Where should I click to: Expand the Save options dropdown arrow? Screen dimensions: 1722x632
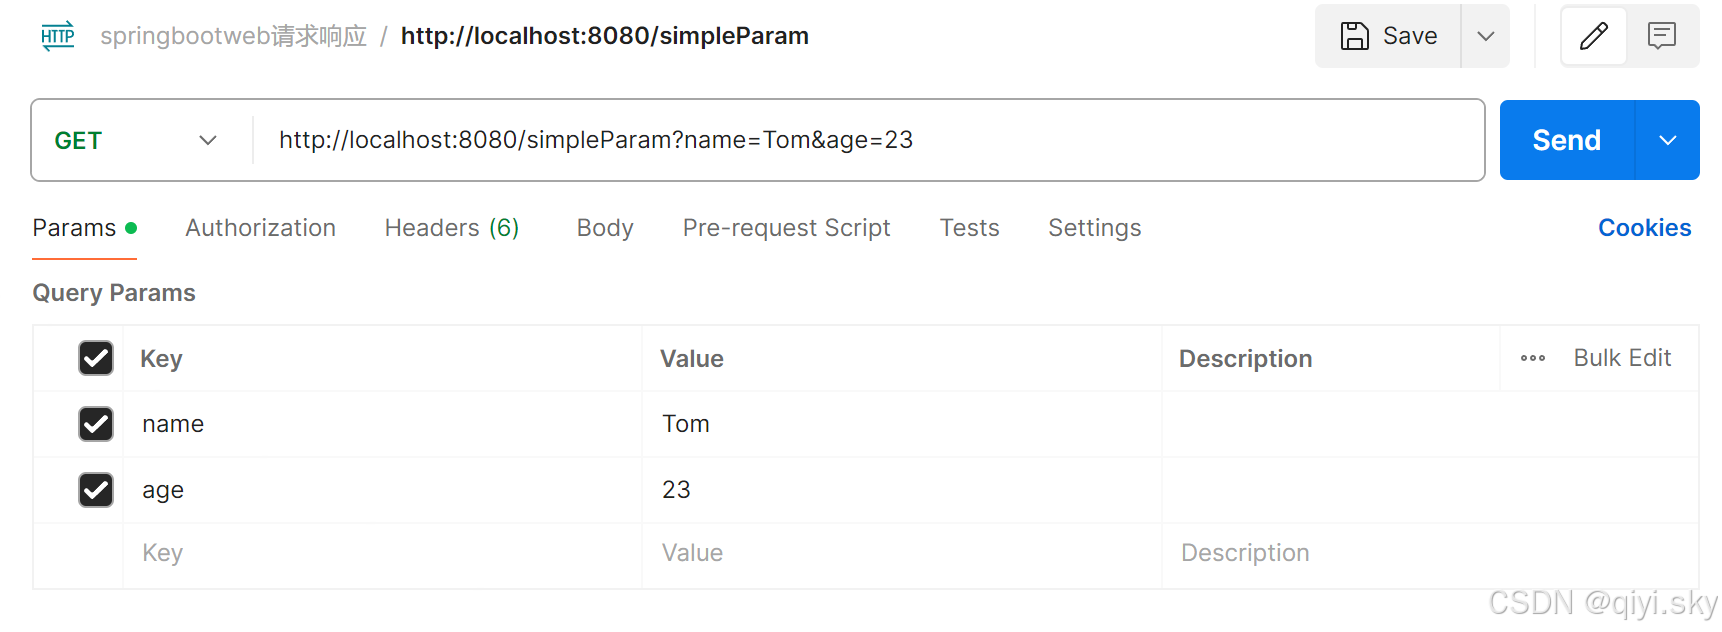tap(1486, 36)
